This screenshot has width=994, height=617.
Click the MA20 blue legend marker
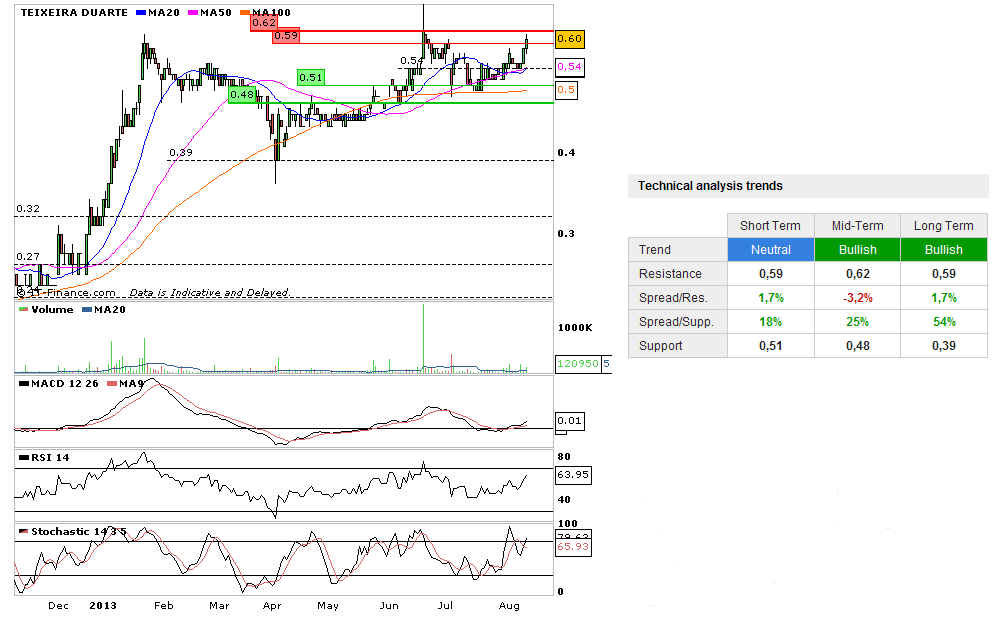(x=142, y=12)
